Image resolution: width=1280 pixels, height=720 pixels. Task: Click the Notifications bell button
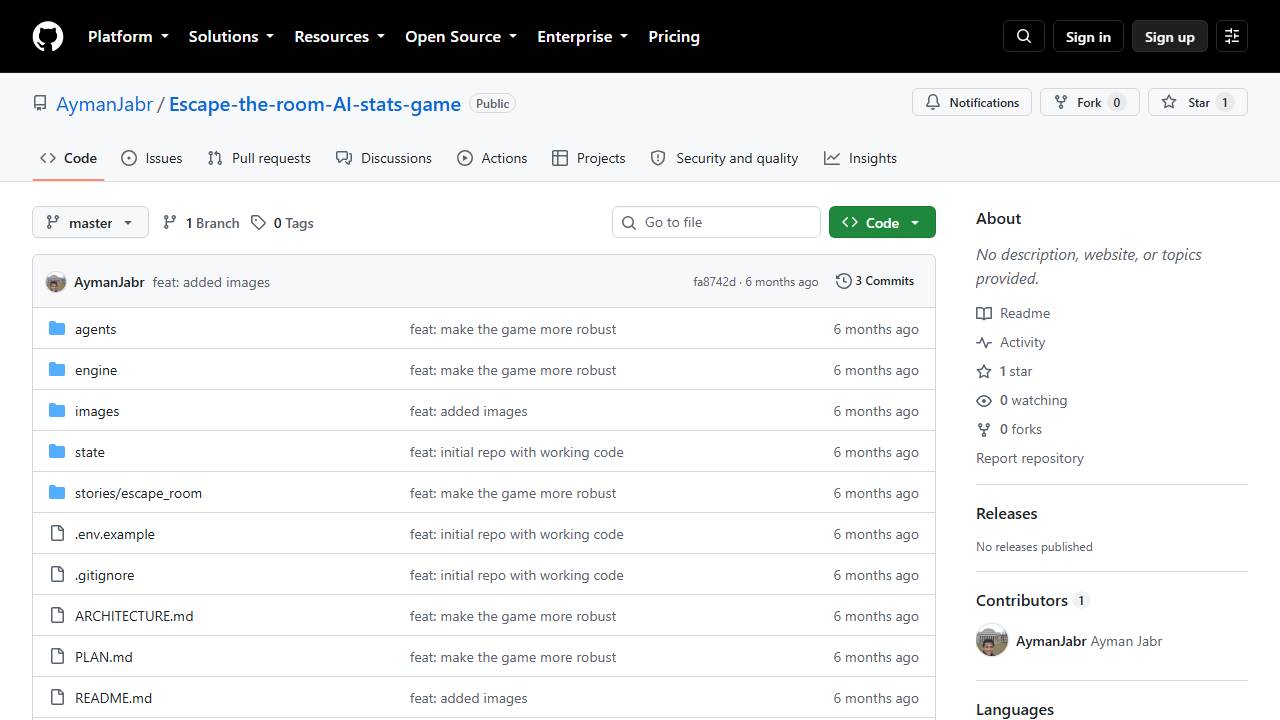[x=972, y=102]
